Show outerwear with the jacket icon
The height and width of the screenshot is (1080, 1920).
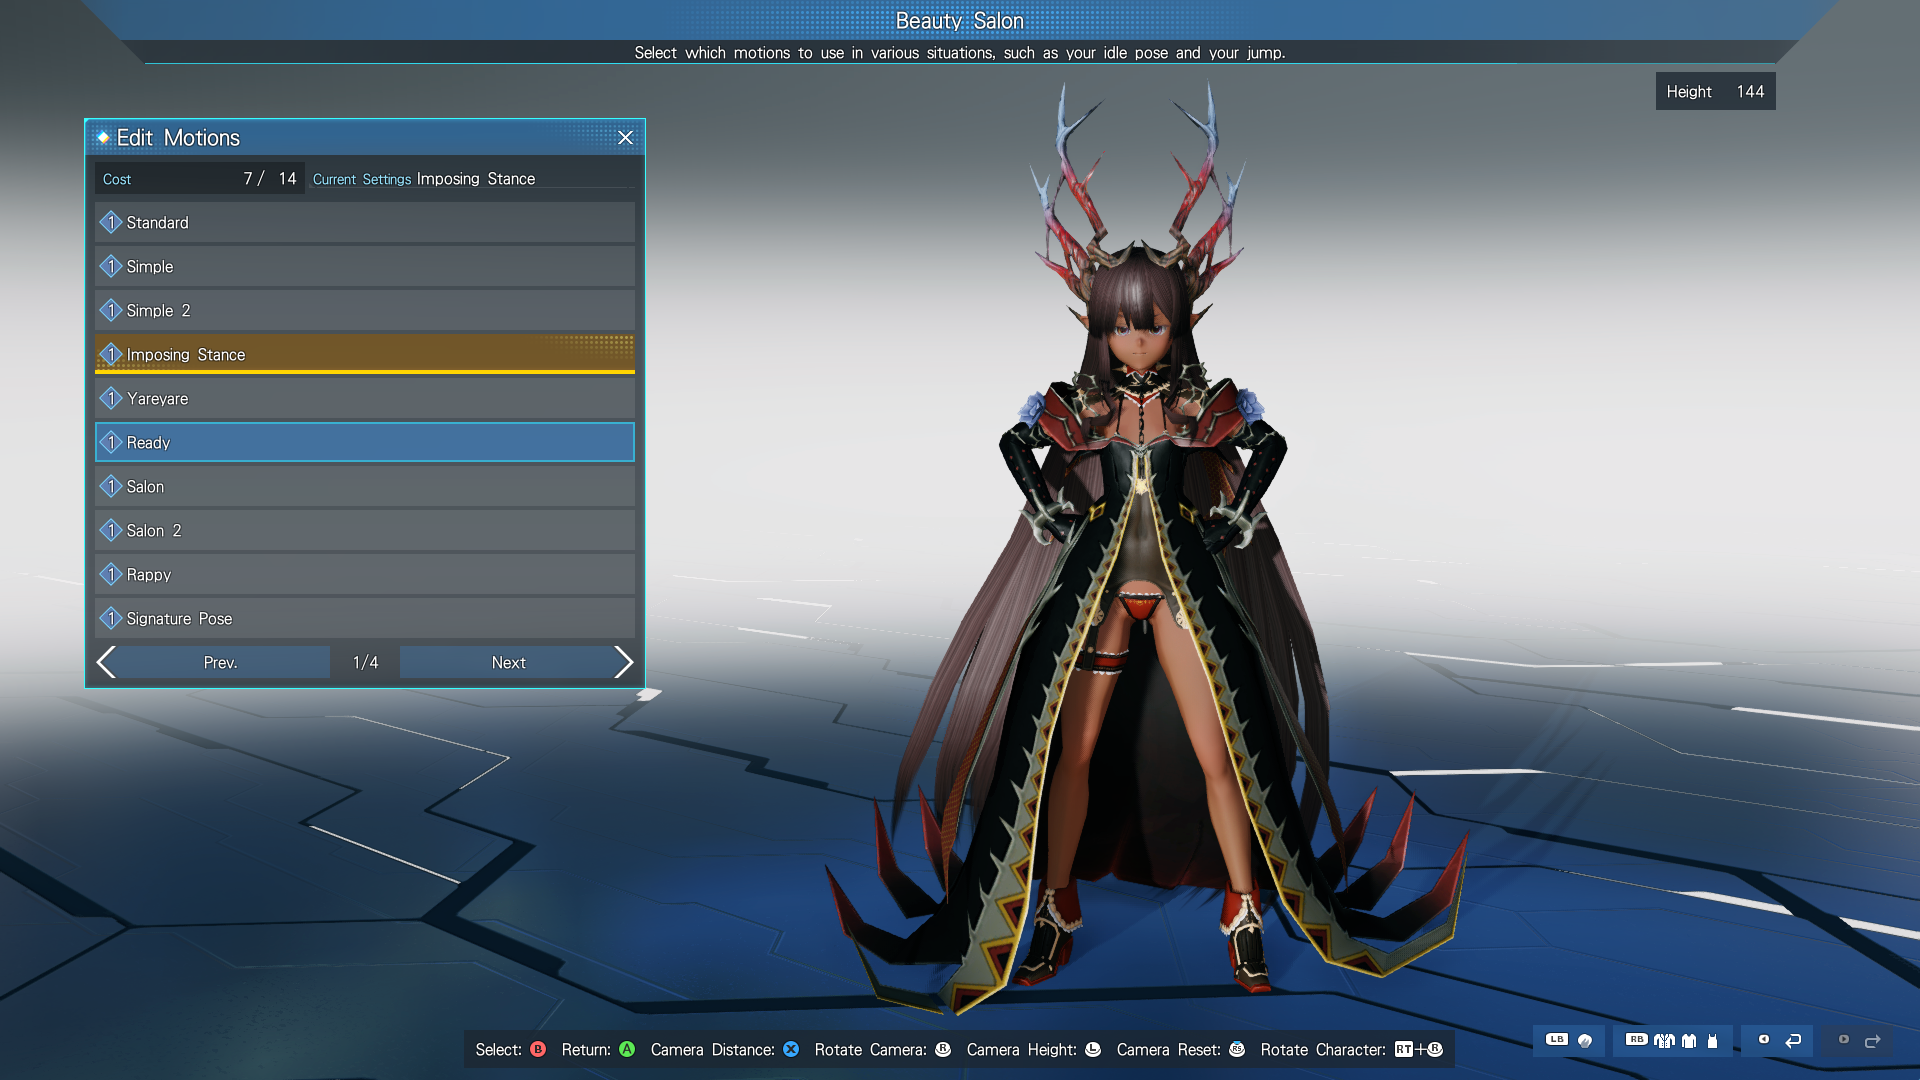point(1665,1041)
